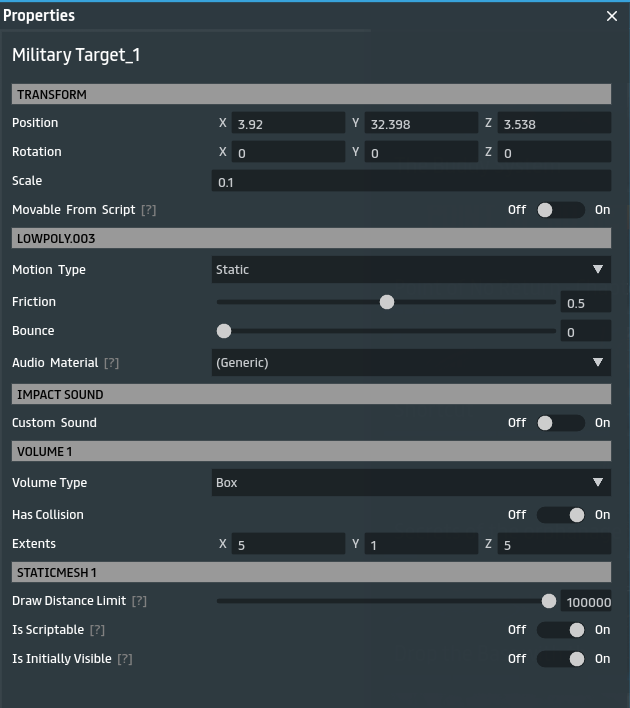Click the Bounce slider handle

(224, 331)
